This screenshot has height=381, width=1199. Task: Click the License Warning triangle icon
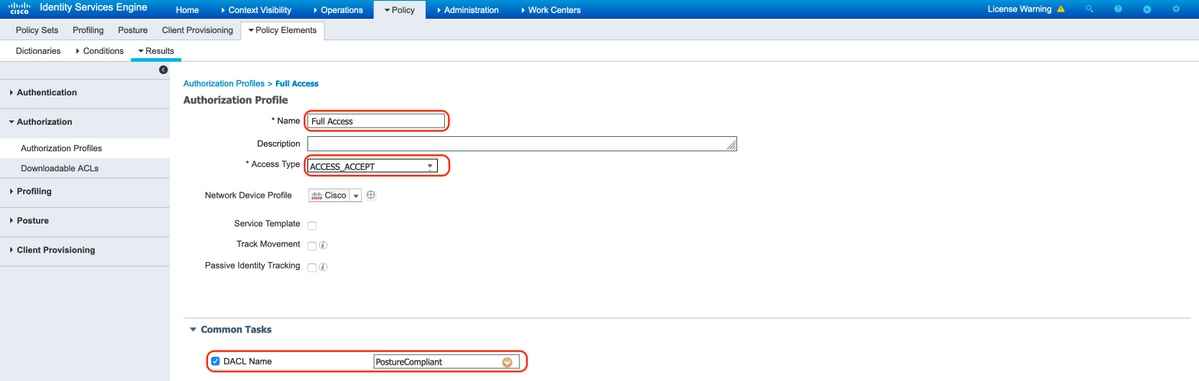[1060, 10]
